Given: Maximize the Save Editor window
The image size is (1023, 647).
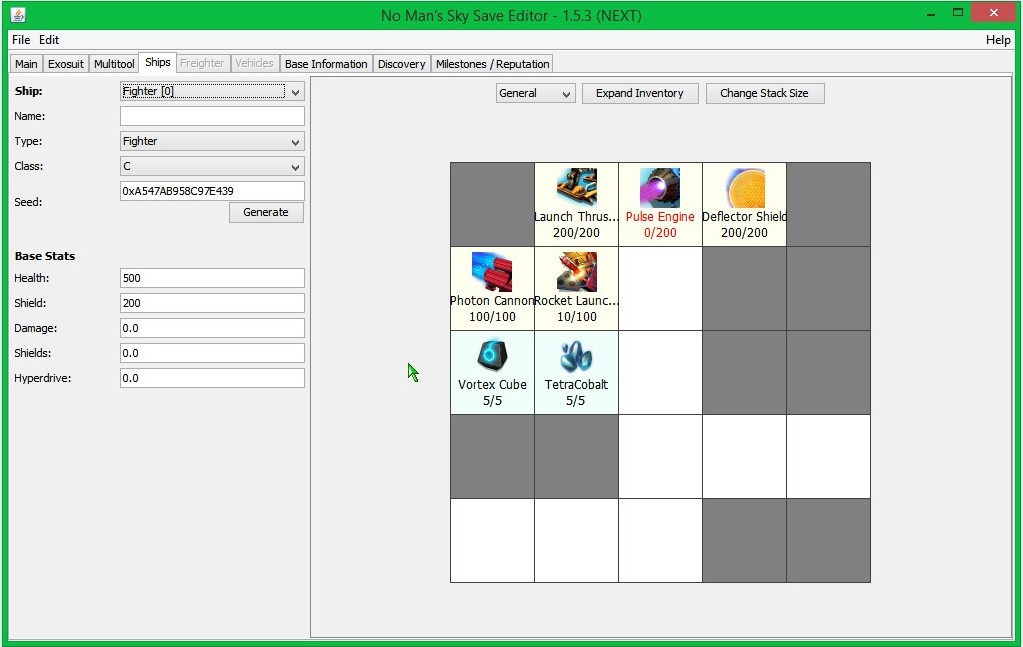Looking at the screenshot, I should coord(958,13).
